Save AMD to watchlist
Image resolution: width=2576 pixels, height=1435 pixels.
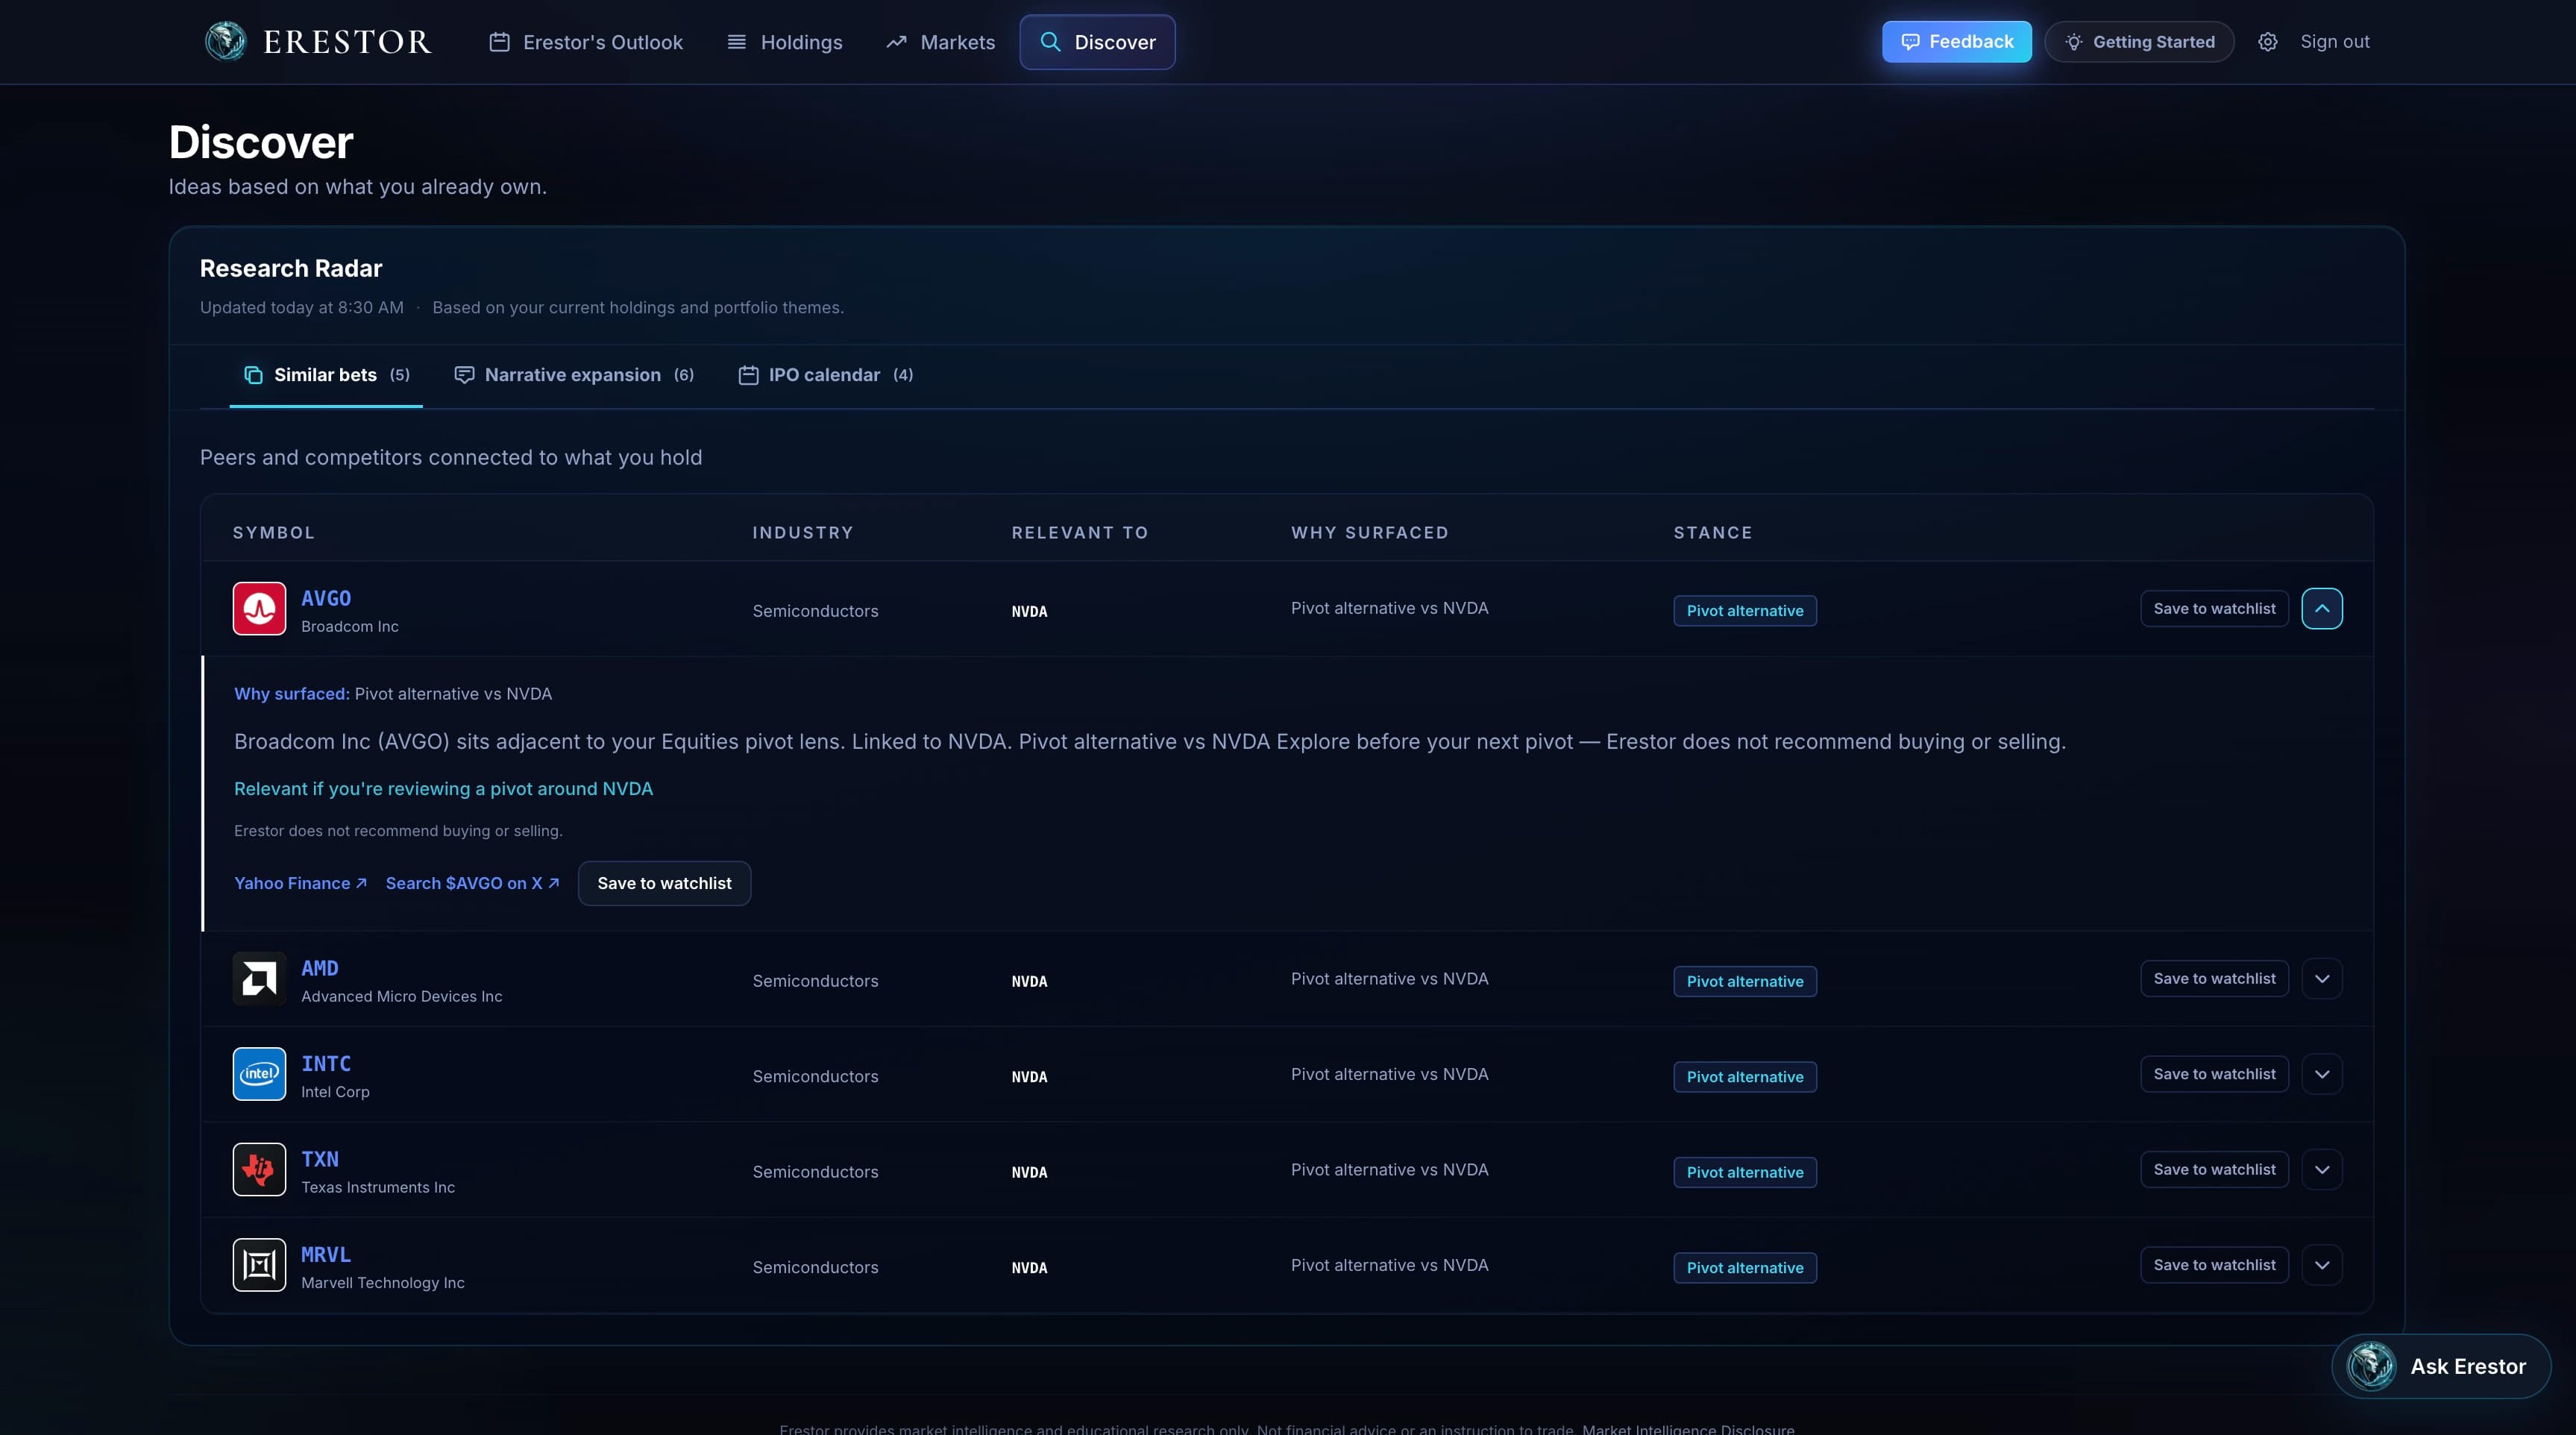click(x=2214, y=978)
